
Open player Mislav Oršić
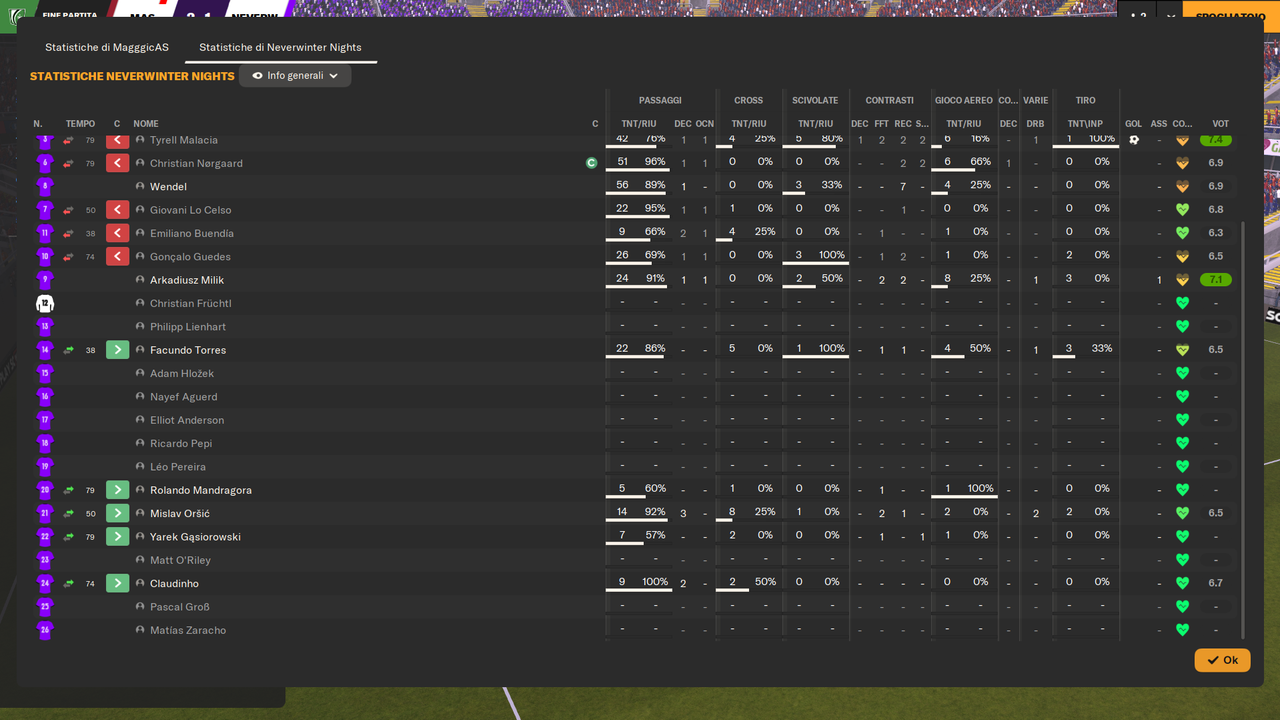180,513
